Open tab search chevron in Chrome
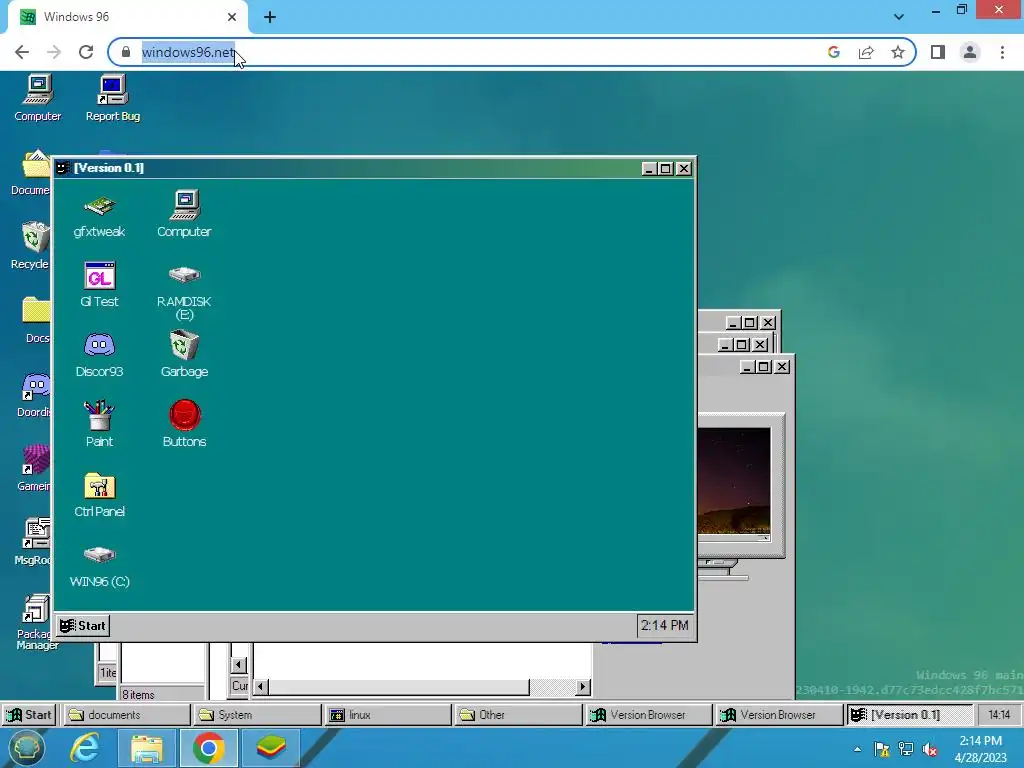 pyautogui.click(x=899, y=17)
